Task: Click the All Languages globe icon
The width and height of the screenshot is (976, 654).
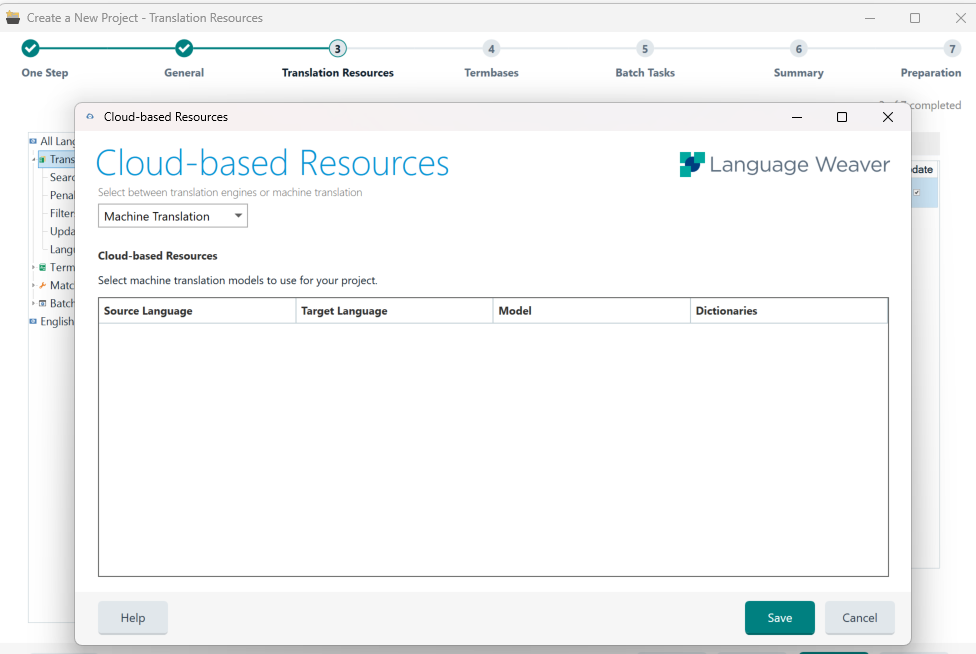Action: 33,141
